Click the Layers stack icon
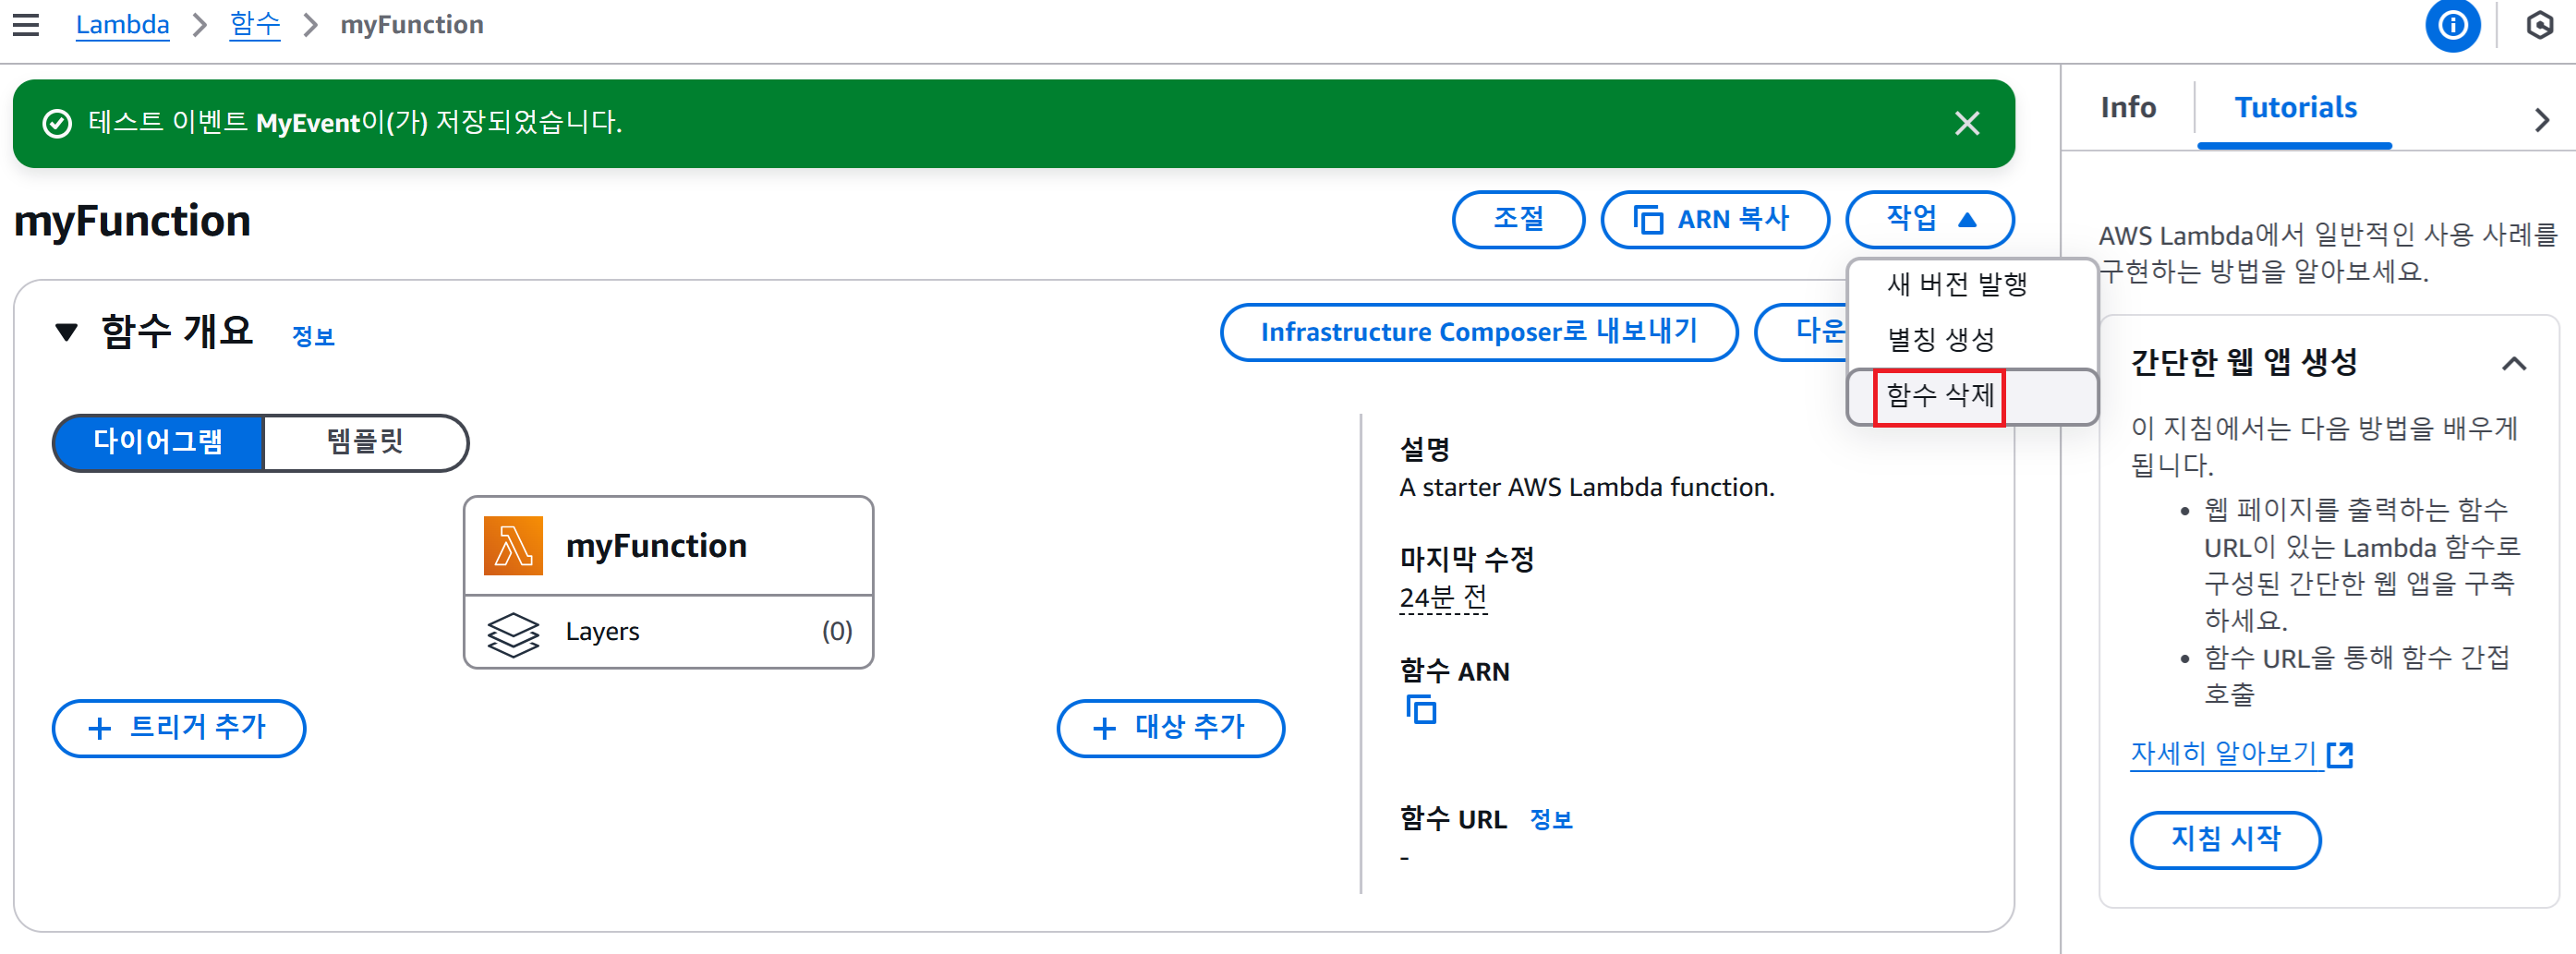 pos(513,632)
